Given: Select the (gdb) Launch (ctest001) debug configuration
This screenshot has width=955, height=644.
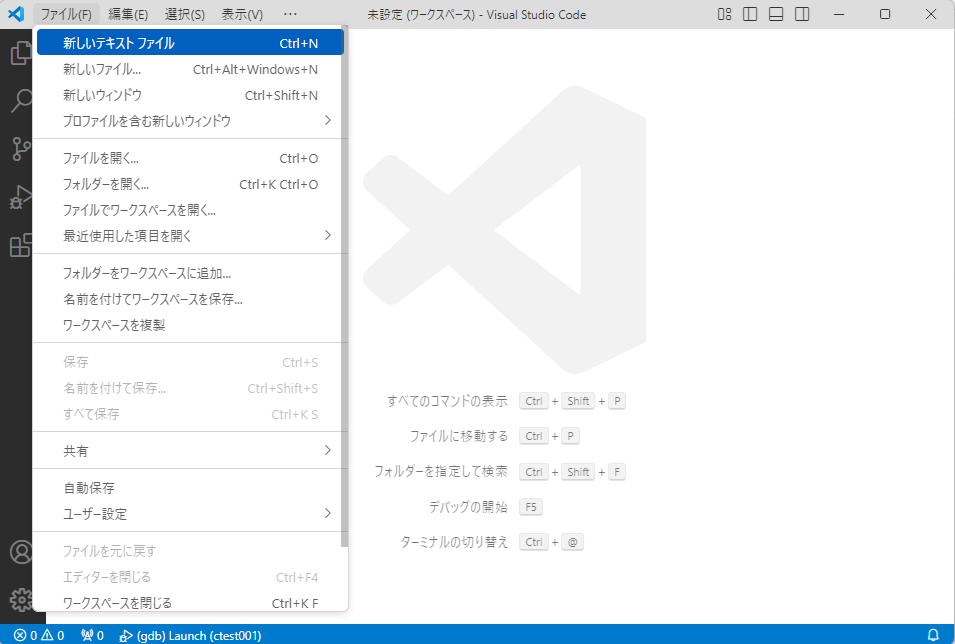Looking at the screenshot, I should tap(191, 635).
